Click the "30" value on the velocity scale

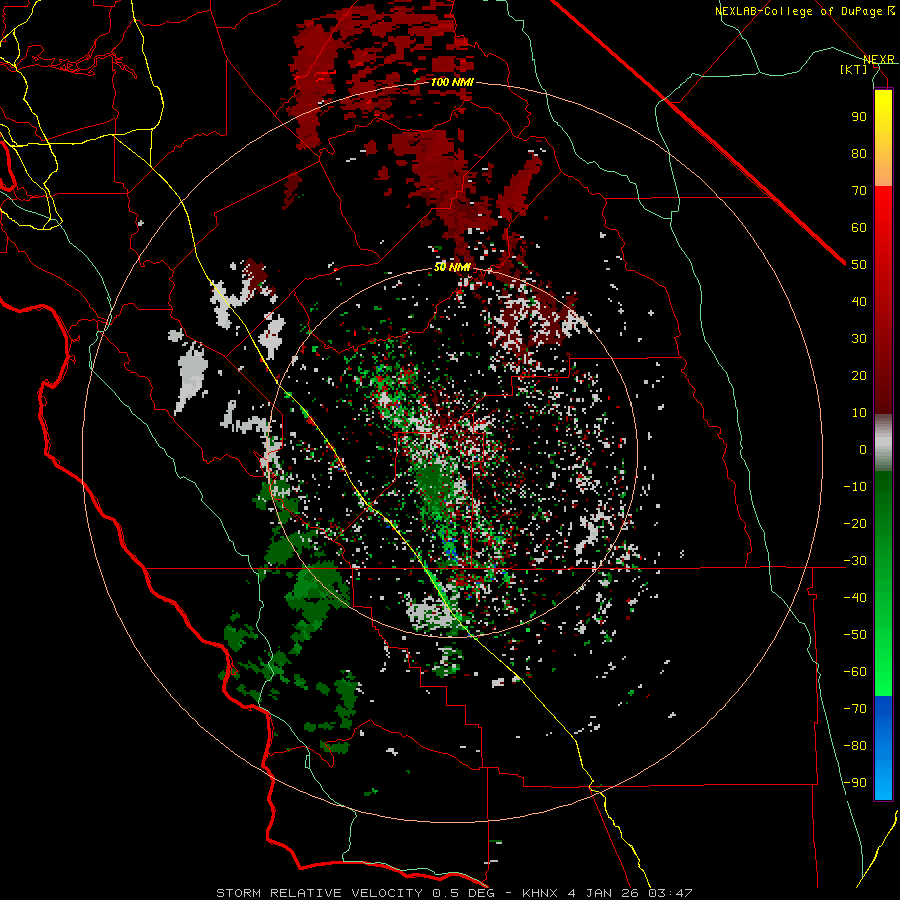tap(859, 339)
